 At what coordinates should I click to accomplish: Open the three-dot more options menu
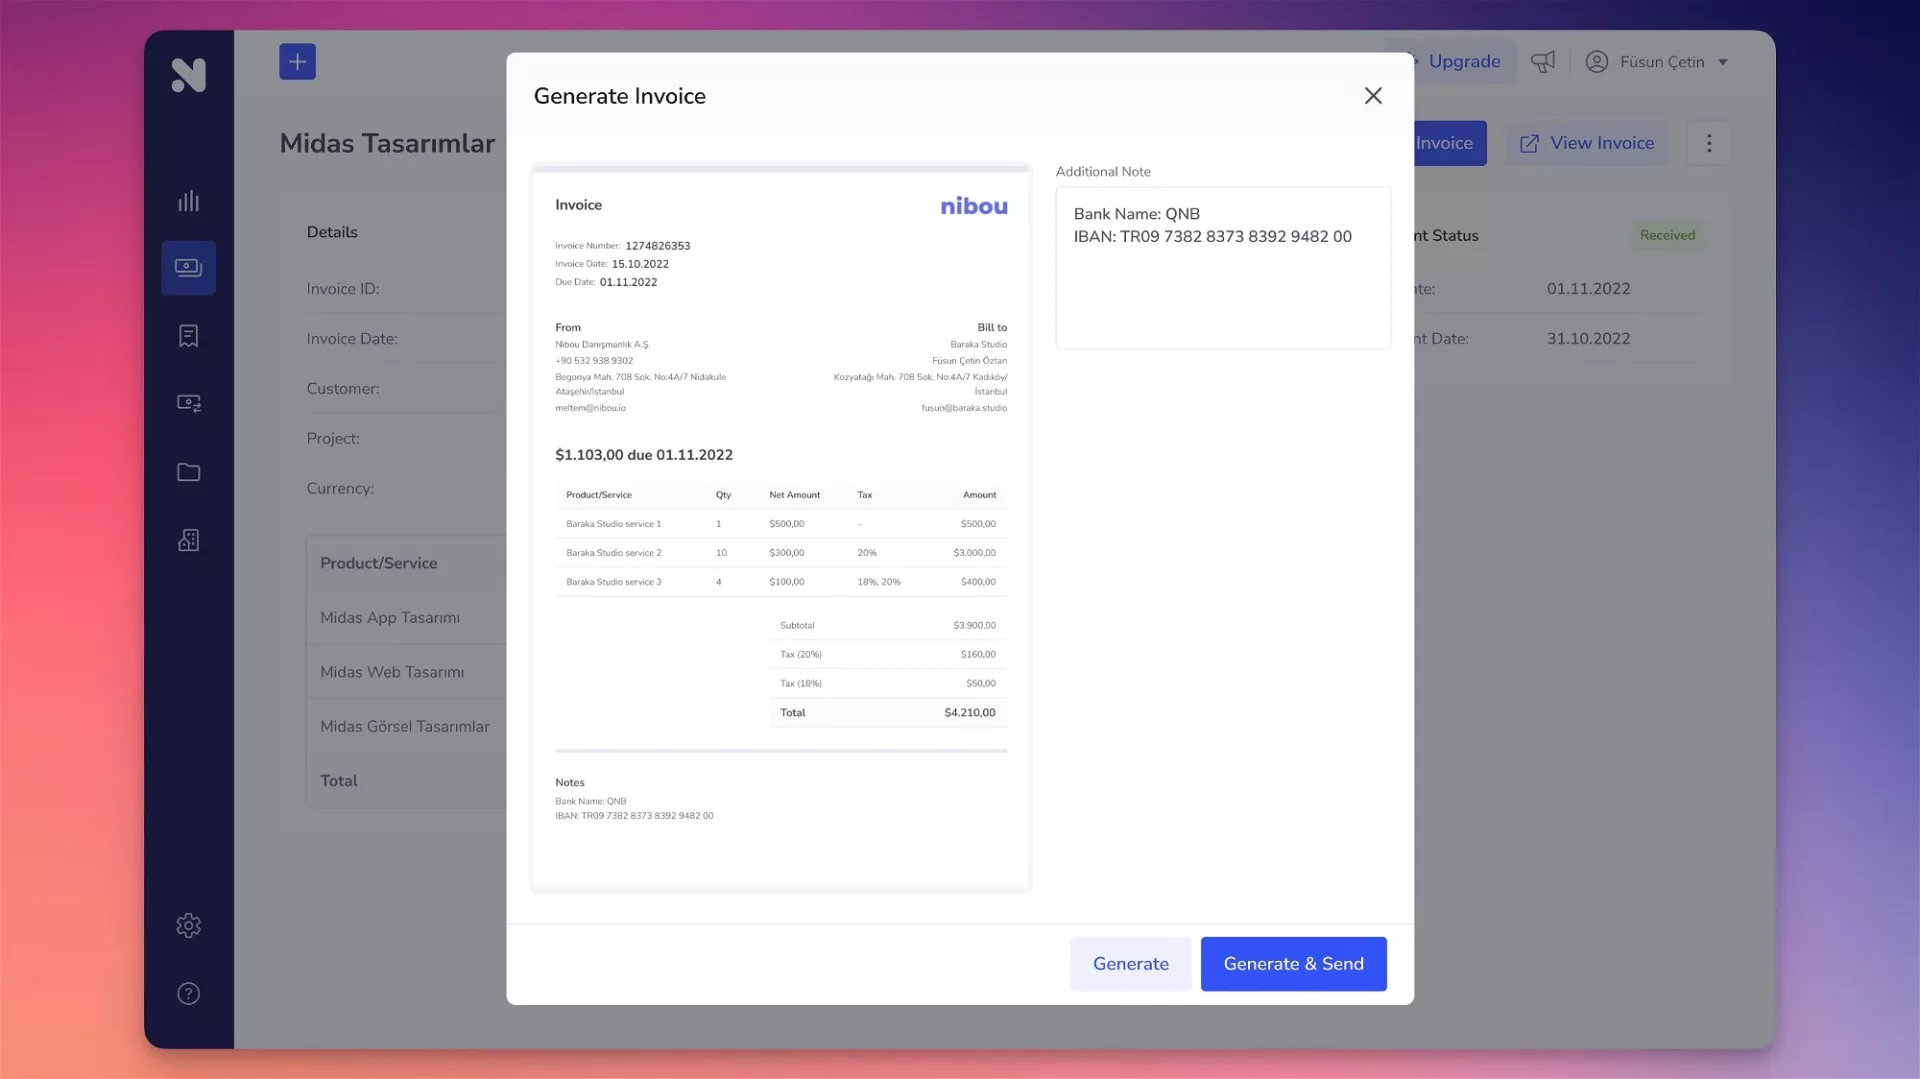[1709, 143]
